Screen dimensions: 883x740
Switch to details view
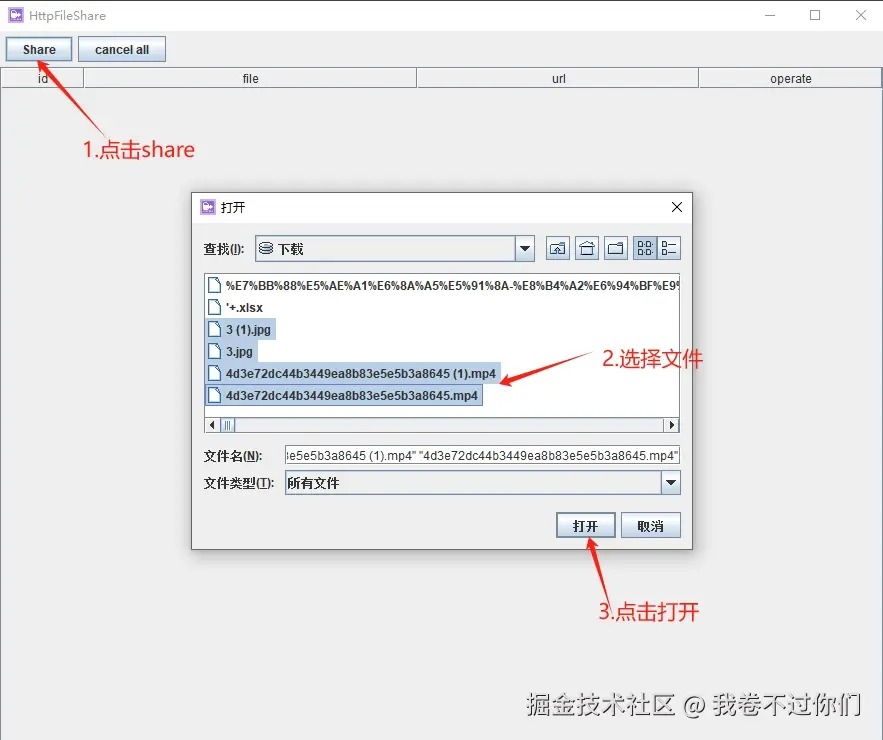coord(669,248)
